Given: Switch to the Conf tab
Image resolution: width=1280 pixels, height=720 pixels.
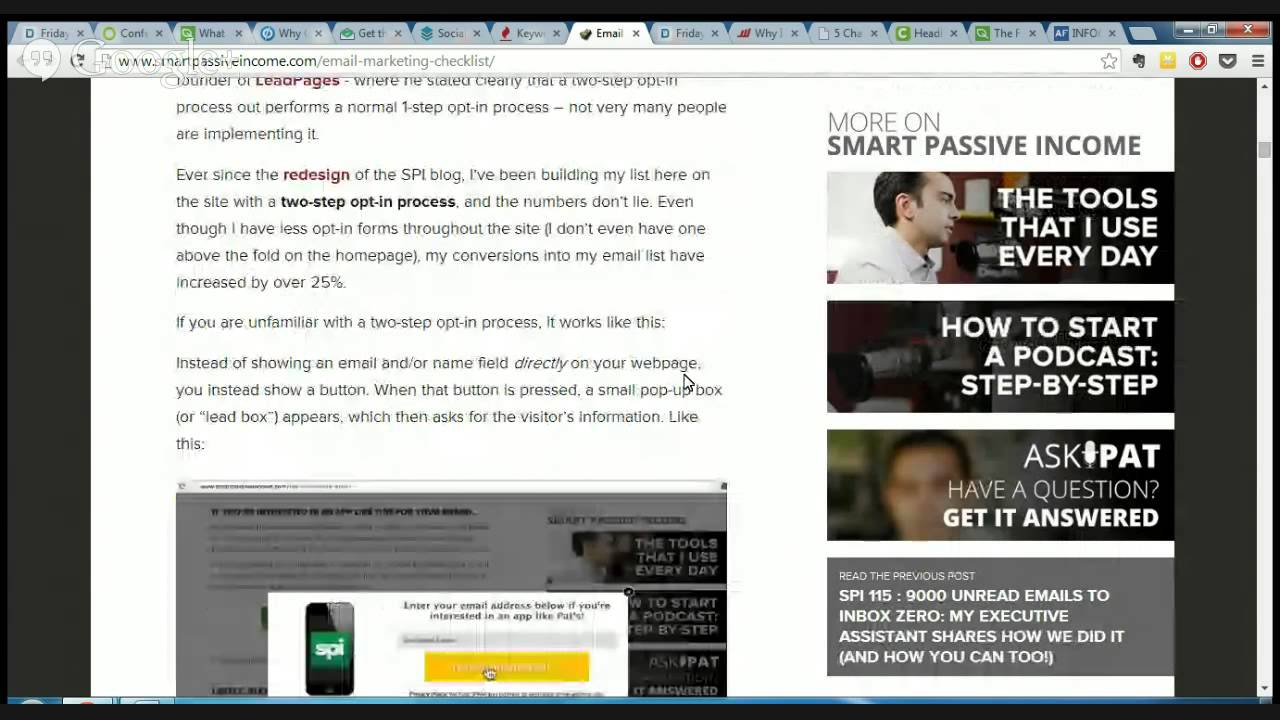Looking at the screenshot, I should coord(133,33).
